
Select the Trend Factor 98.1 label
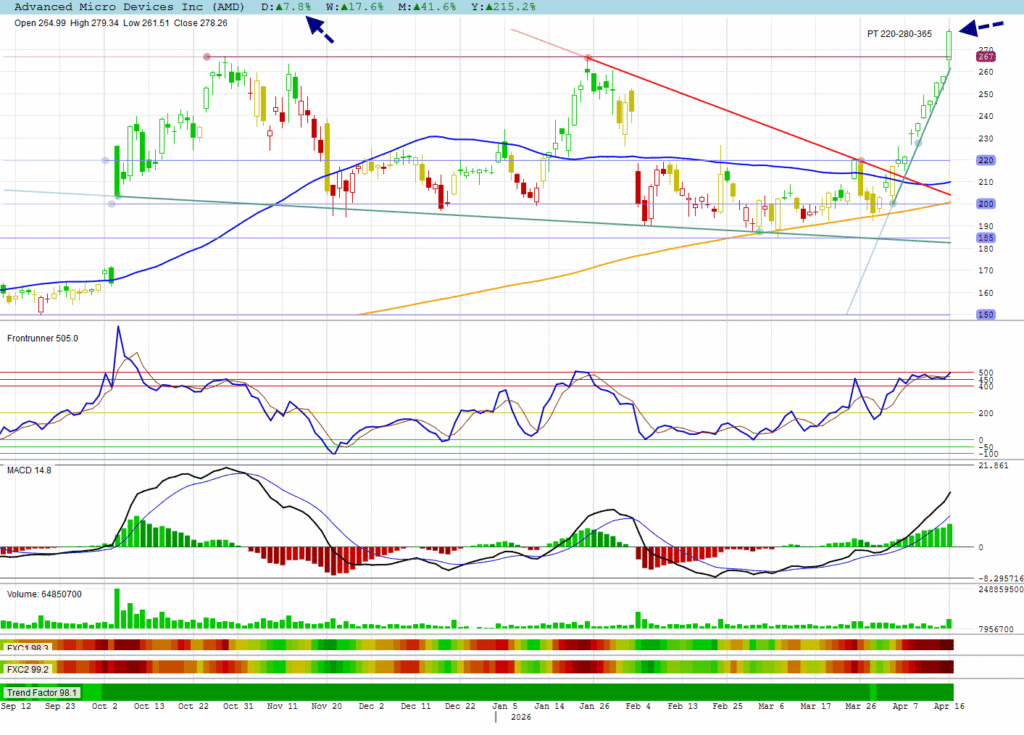(x=41, y=692)
